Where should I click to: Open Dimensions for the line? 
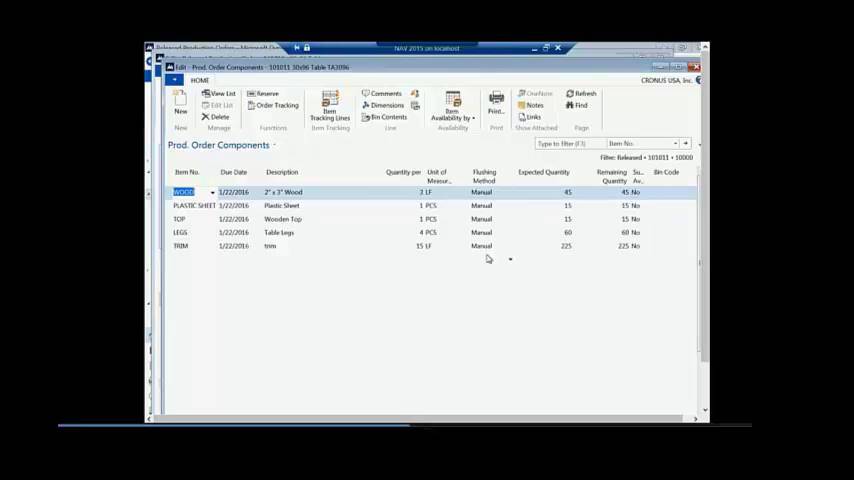(x=383, y=106)
